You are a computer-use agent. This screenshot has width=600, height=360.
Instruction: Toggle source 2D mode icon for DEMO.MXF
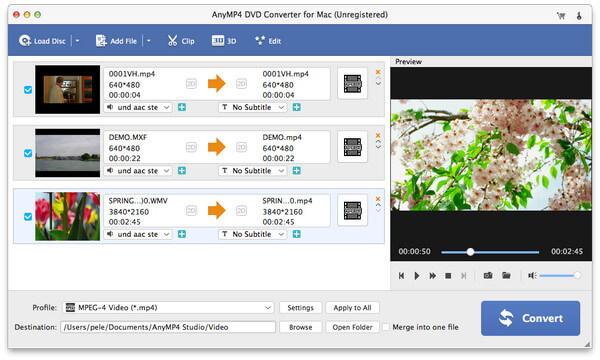pyautogui.click(x=191, y=147)
